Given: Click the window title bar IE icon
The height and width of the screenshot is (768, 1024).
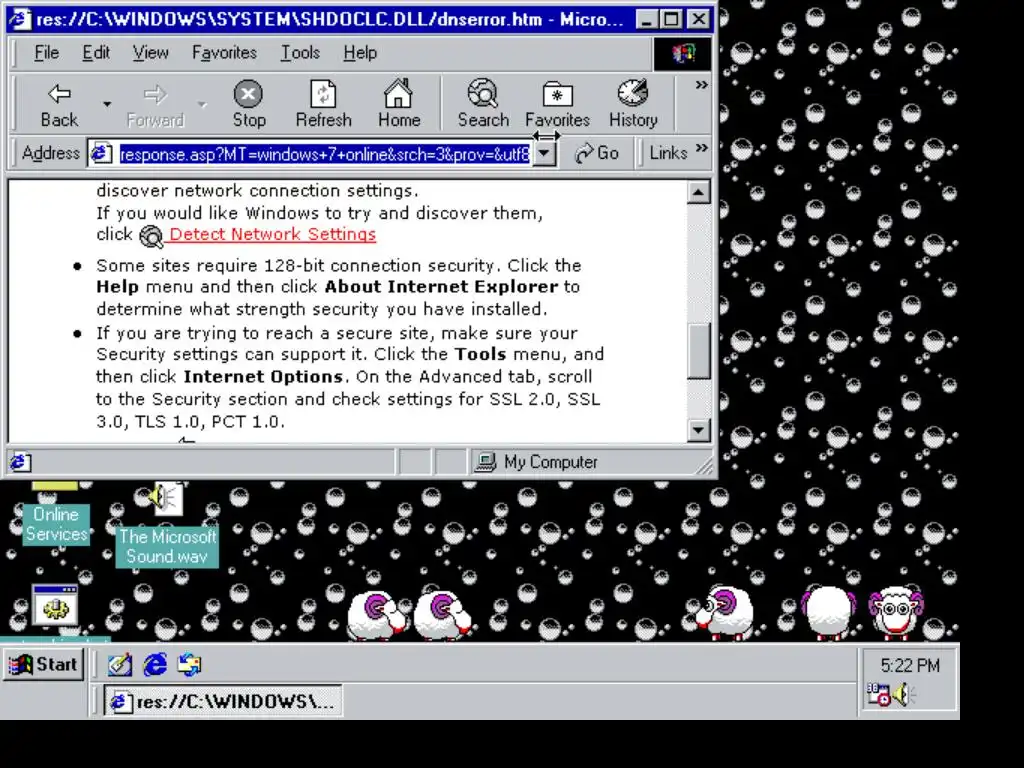Looking at the screenshot, I should (19, 18).
